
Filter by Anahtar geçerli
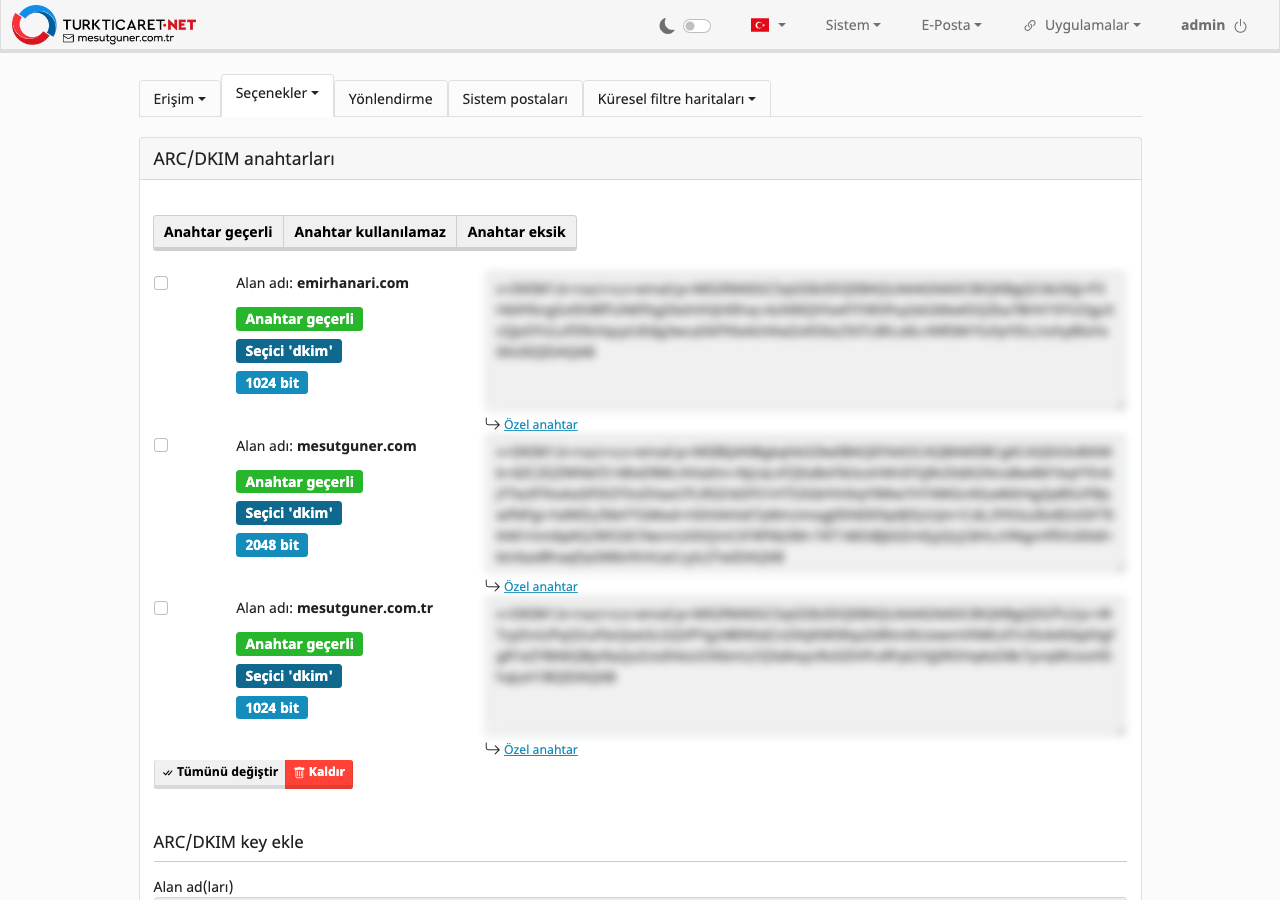[218, 232]
